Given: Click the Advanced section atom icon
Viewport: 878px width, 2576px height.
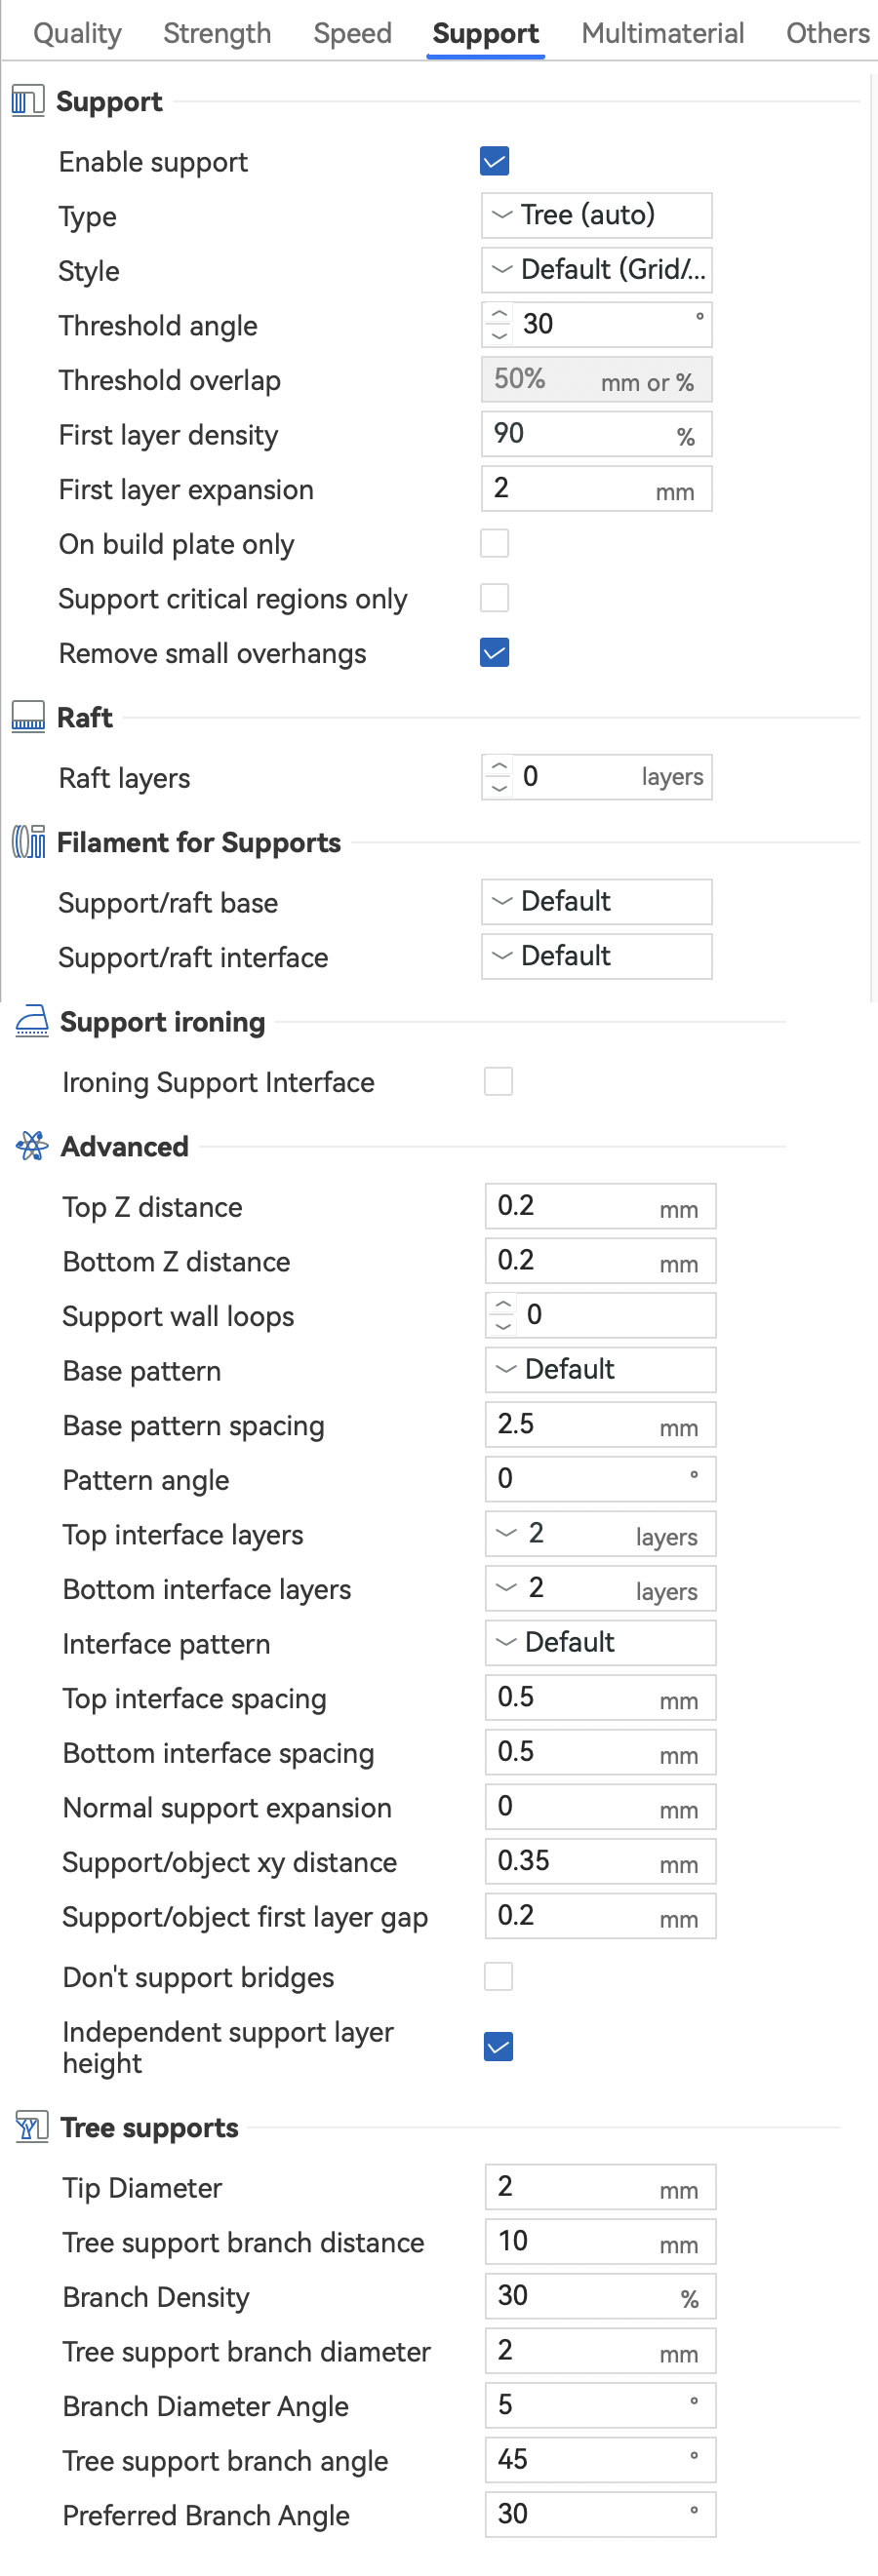Looking at the screenshot, I should pos(32,1146).
